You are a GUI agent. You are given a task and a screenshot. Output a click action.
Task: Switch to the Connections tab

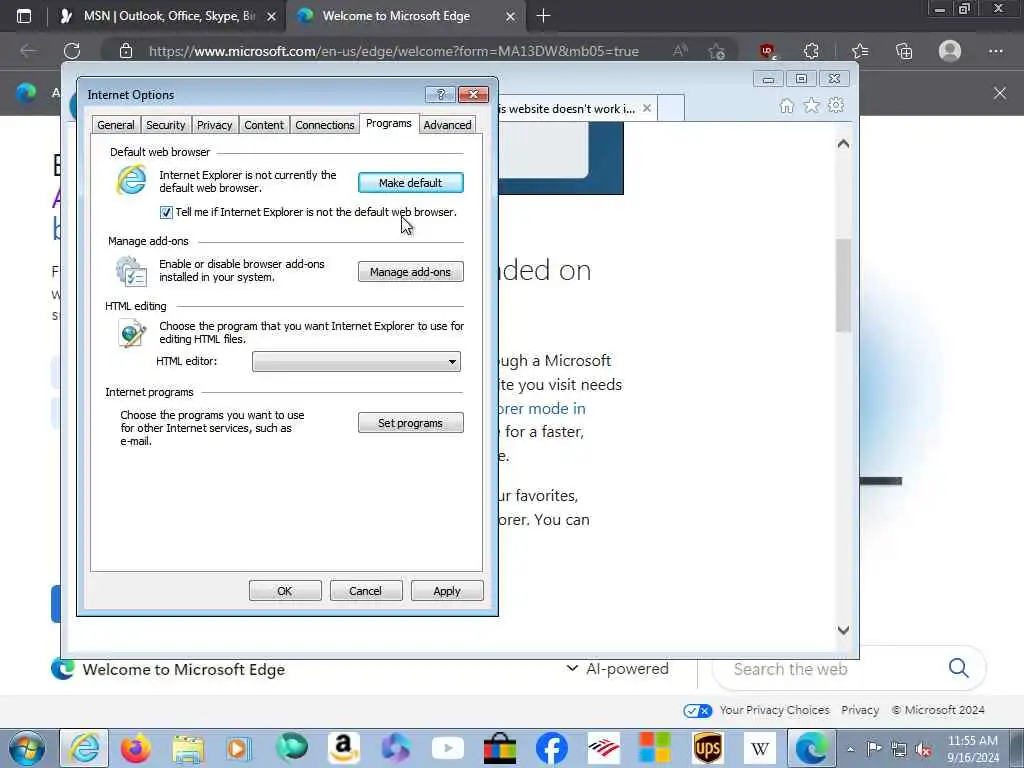(325, 125)
